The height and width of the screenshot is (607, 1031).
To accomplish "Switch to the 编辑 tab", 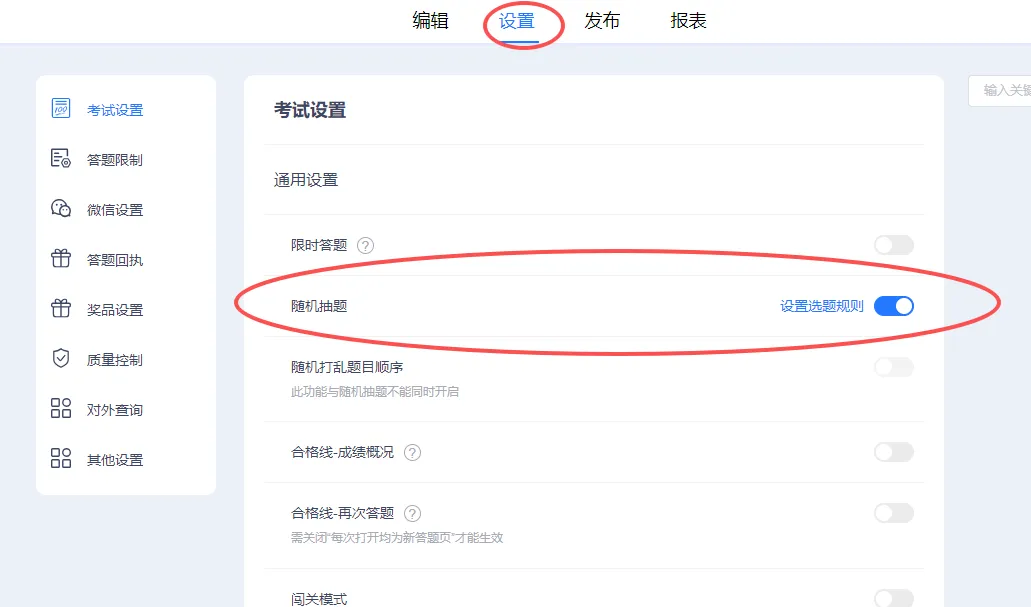I will click(431, 21).
